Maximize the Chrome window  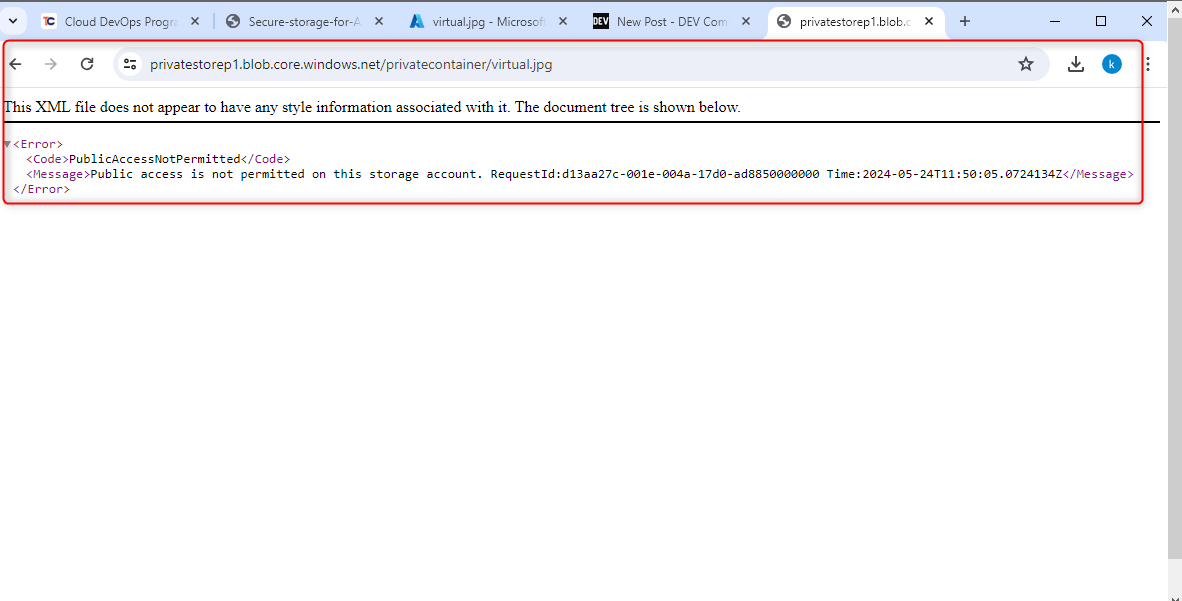(x=1101, y=21)
